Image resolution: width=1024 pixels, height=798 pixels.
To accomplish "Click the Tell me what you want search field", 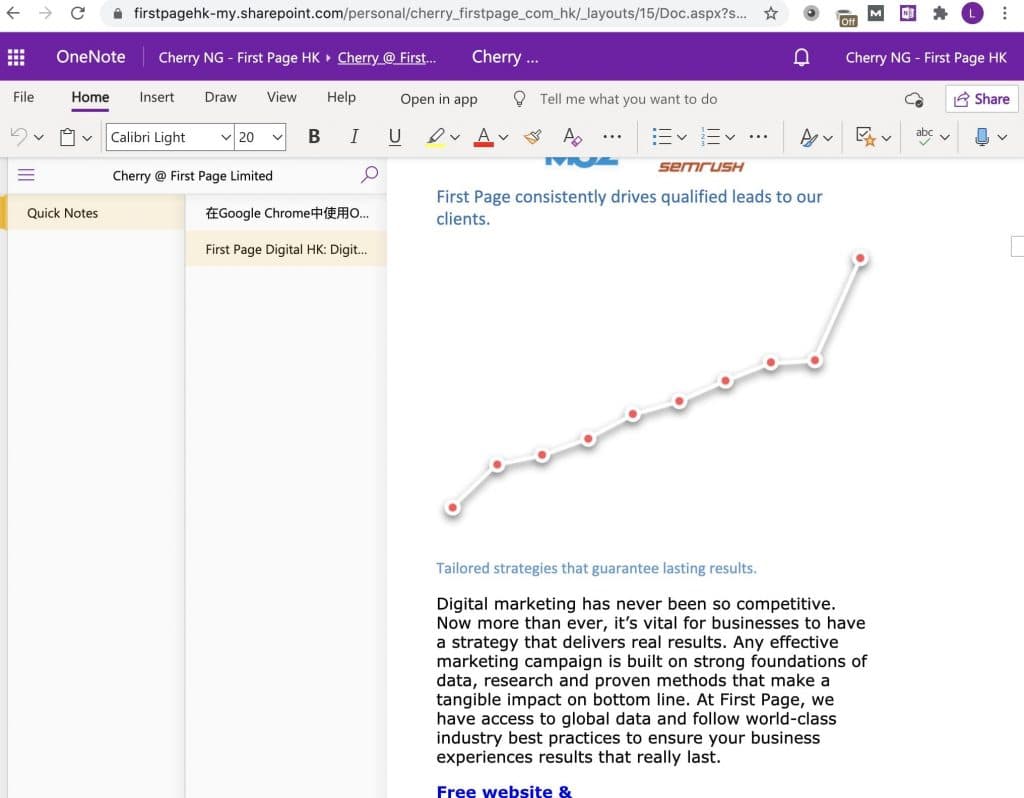I will click(628, 99).
